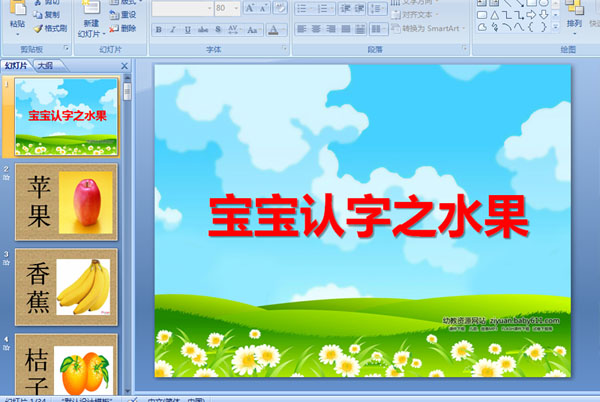Select the Format Painter (格式刷) tool

(x=51, y=28)
